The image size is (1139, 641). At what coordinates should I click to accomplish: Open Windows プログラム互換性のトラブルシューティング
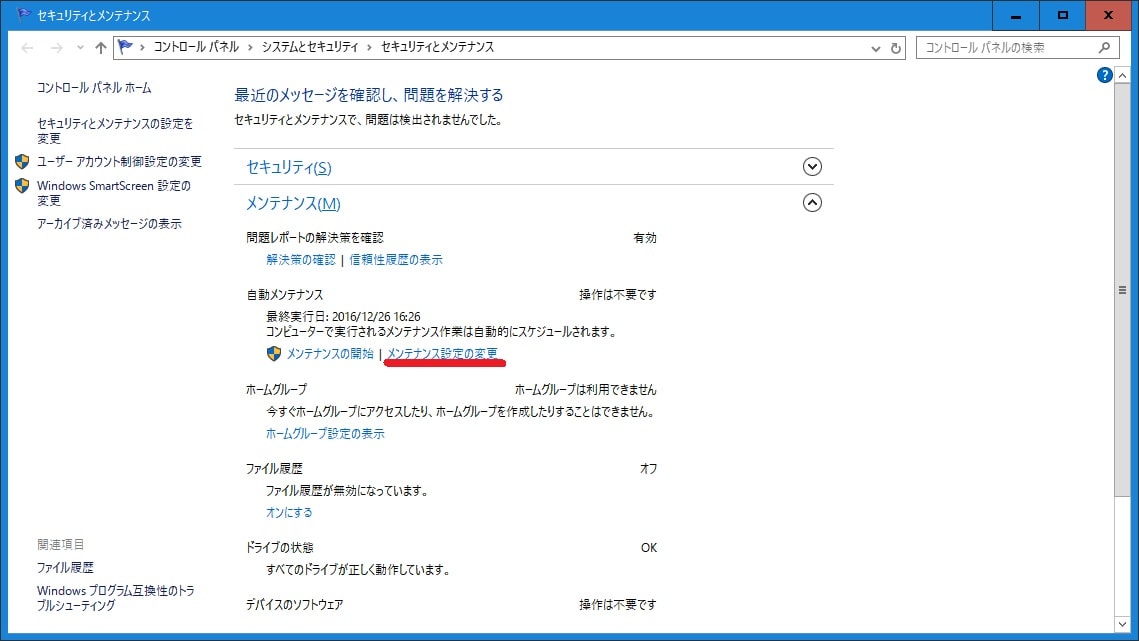click(x=116, y=598)
